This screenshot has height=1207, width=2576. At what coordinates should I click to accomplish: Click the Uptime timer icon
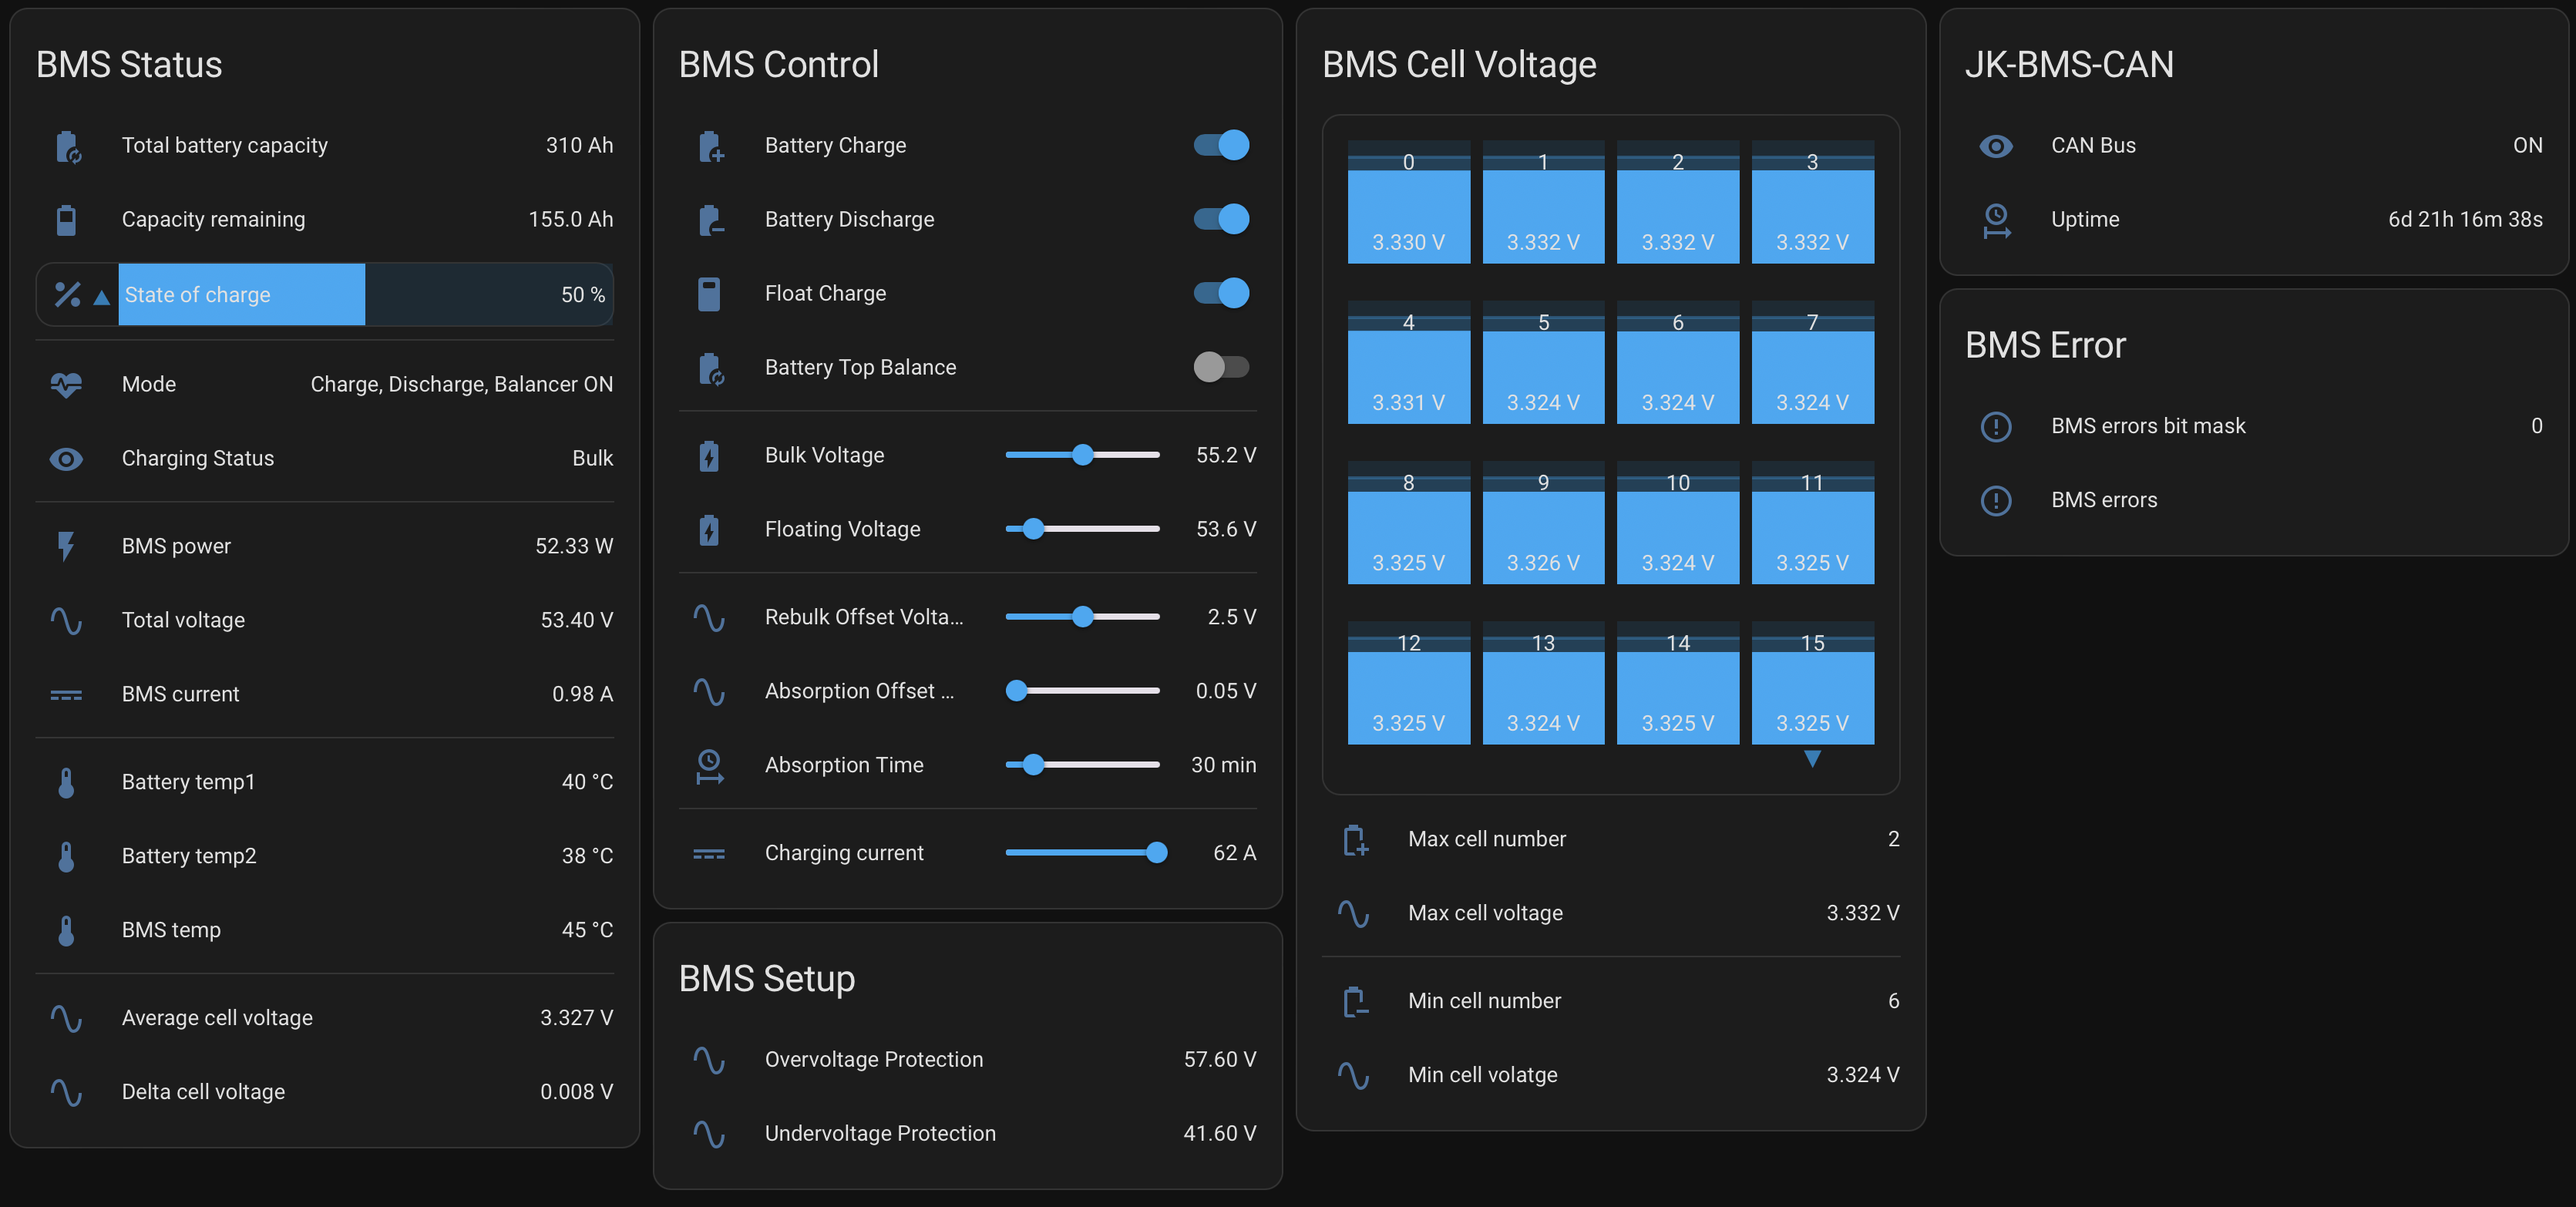pos(1996,220)
